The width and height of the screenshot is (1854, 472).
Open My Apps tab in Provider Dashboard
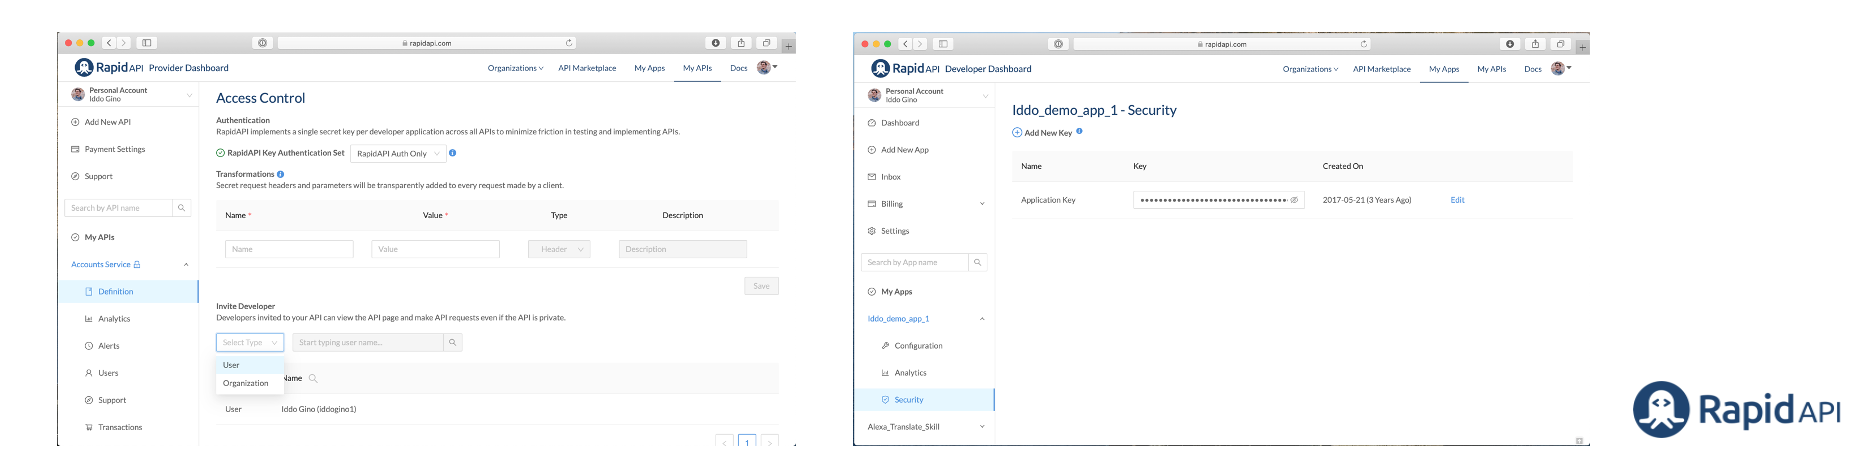point(649,68)
